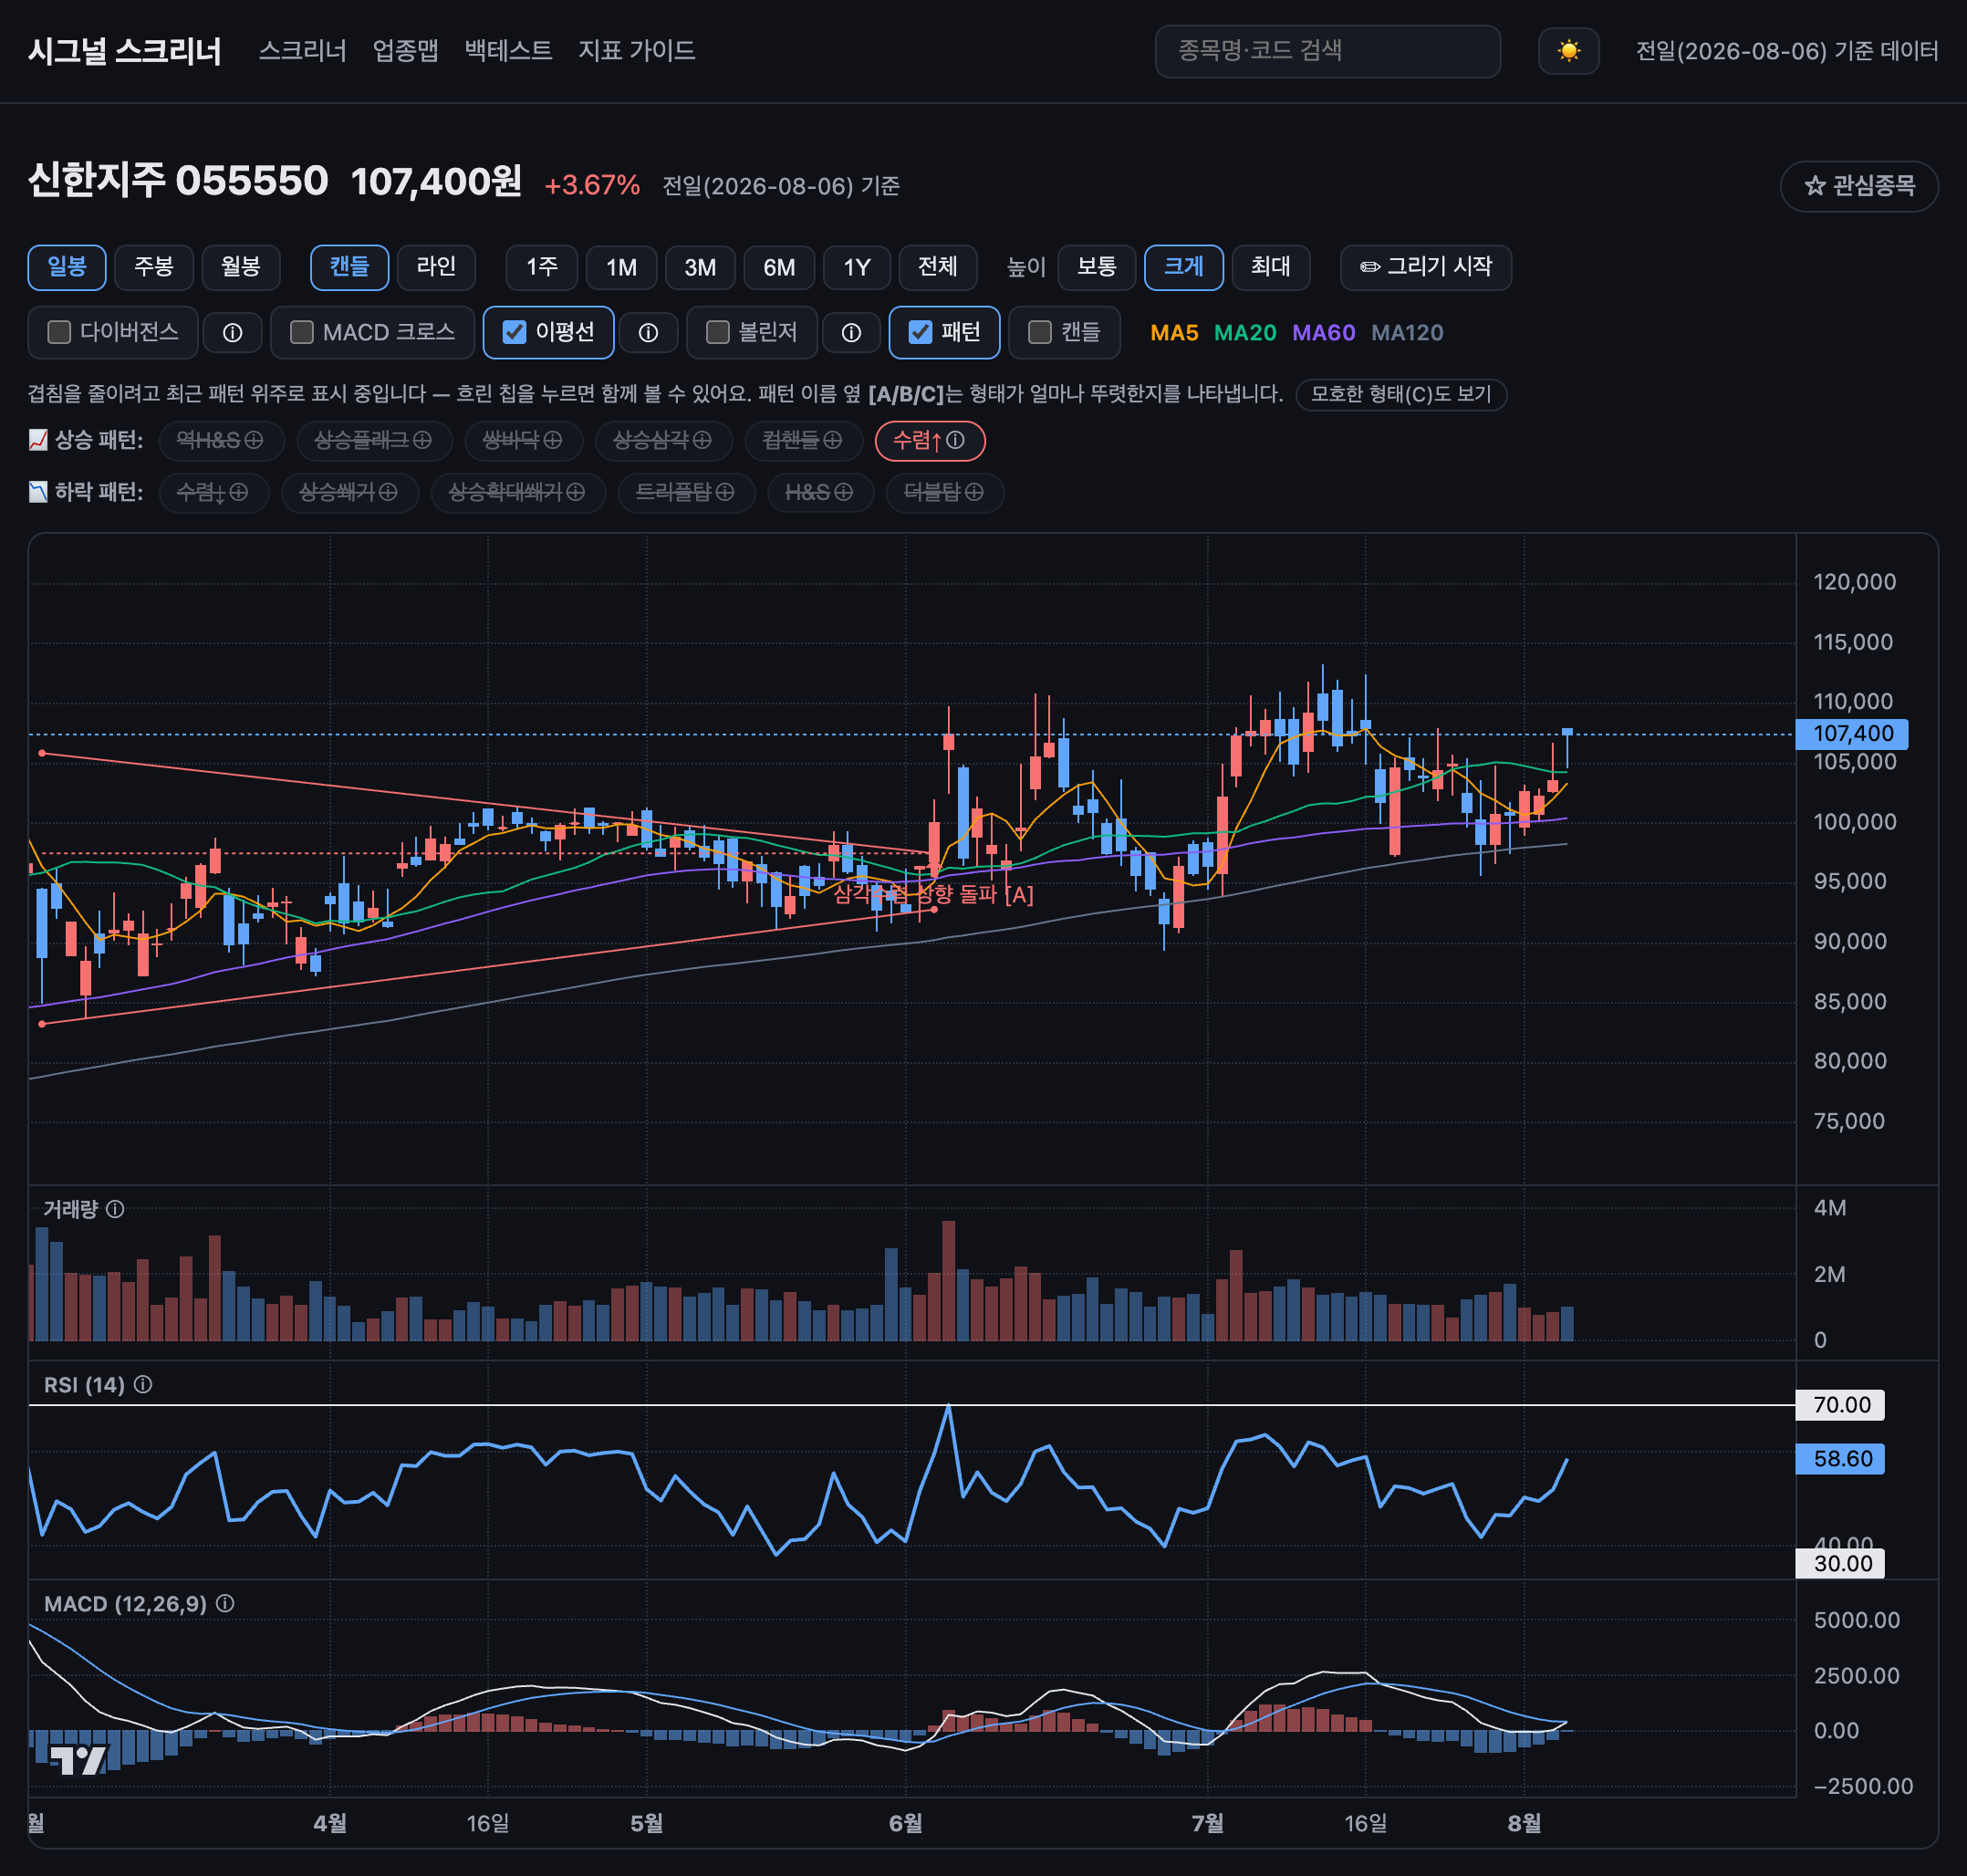1967x1876 pixels.
Task: Set chart height to 보통
Action: (x=1096, y=267)
